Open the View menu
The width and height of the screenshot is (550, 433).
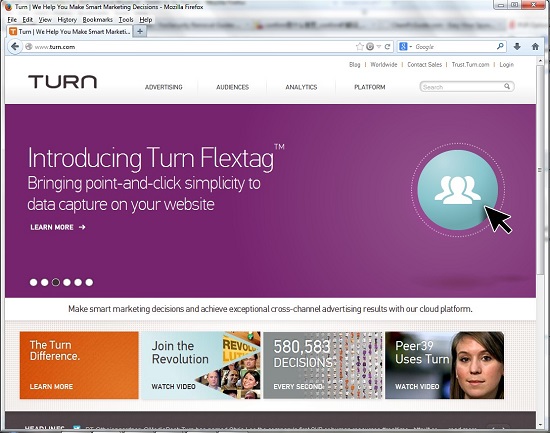pyautogui.click(x=45, y=20)
